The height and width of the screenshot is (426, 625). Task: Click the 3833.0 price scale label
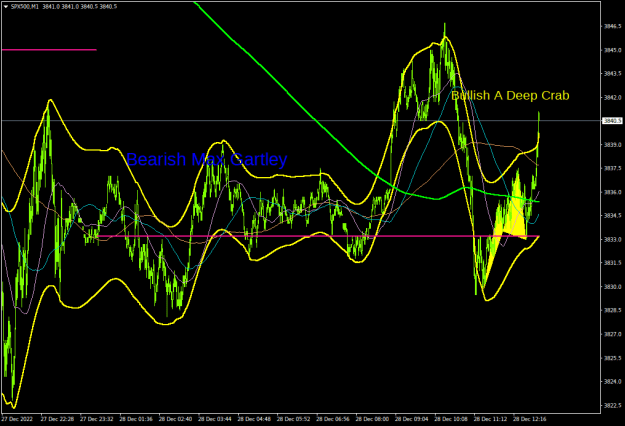(x=612, y=240)
